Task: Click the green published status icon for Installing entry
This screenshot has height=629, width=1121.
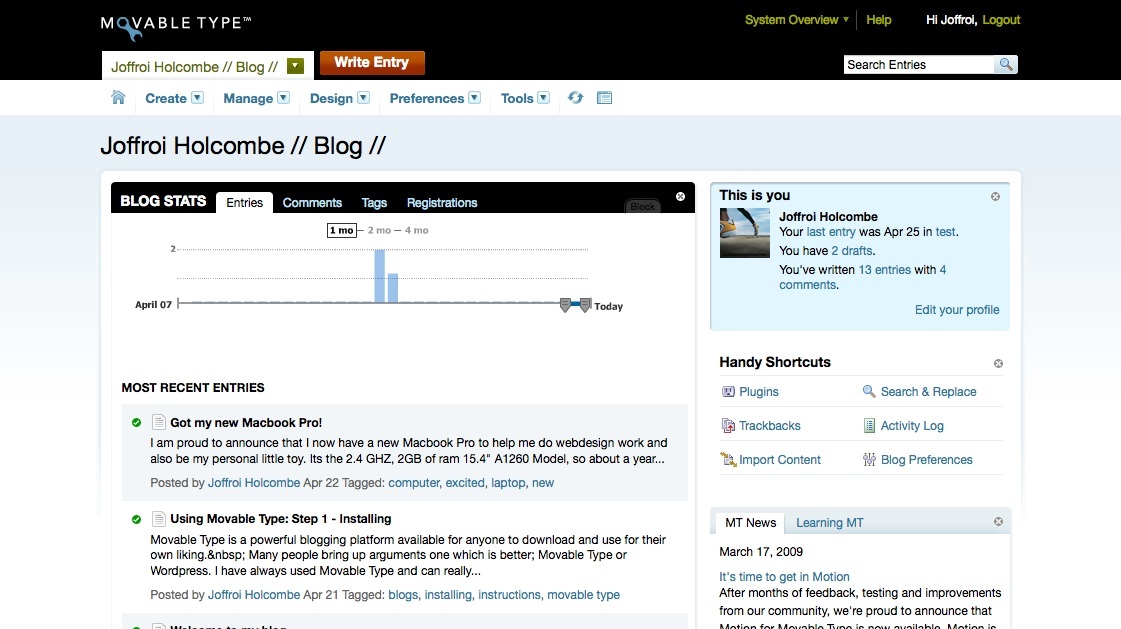Action: coord(137,519)
